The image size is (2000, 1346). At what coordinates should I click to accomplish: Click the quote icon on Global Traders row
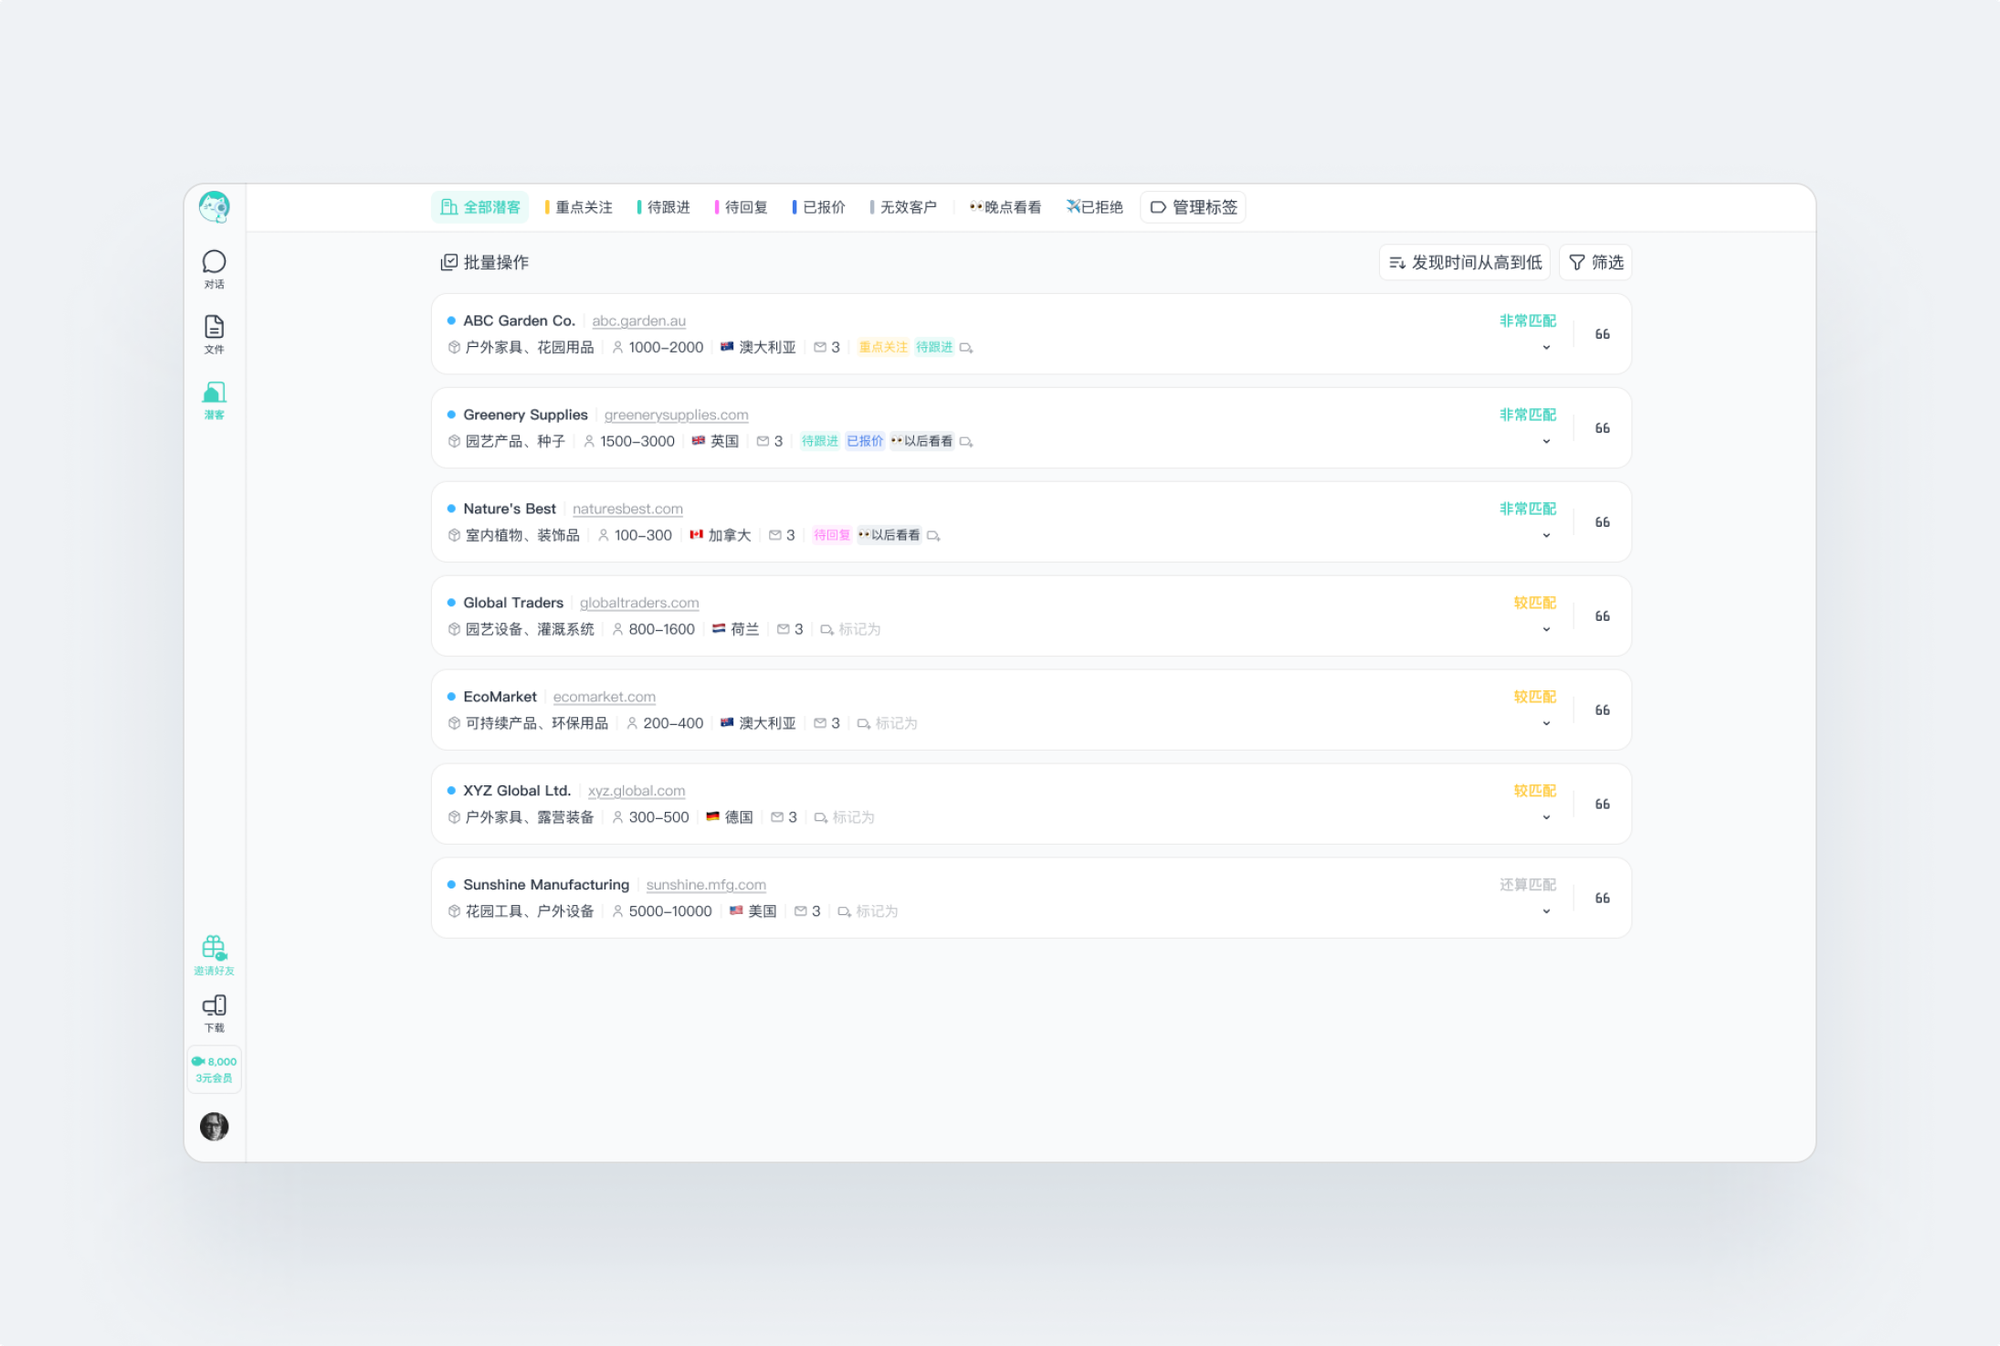point(1602,616)
